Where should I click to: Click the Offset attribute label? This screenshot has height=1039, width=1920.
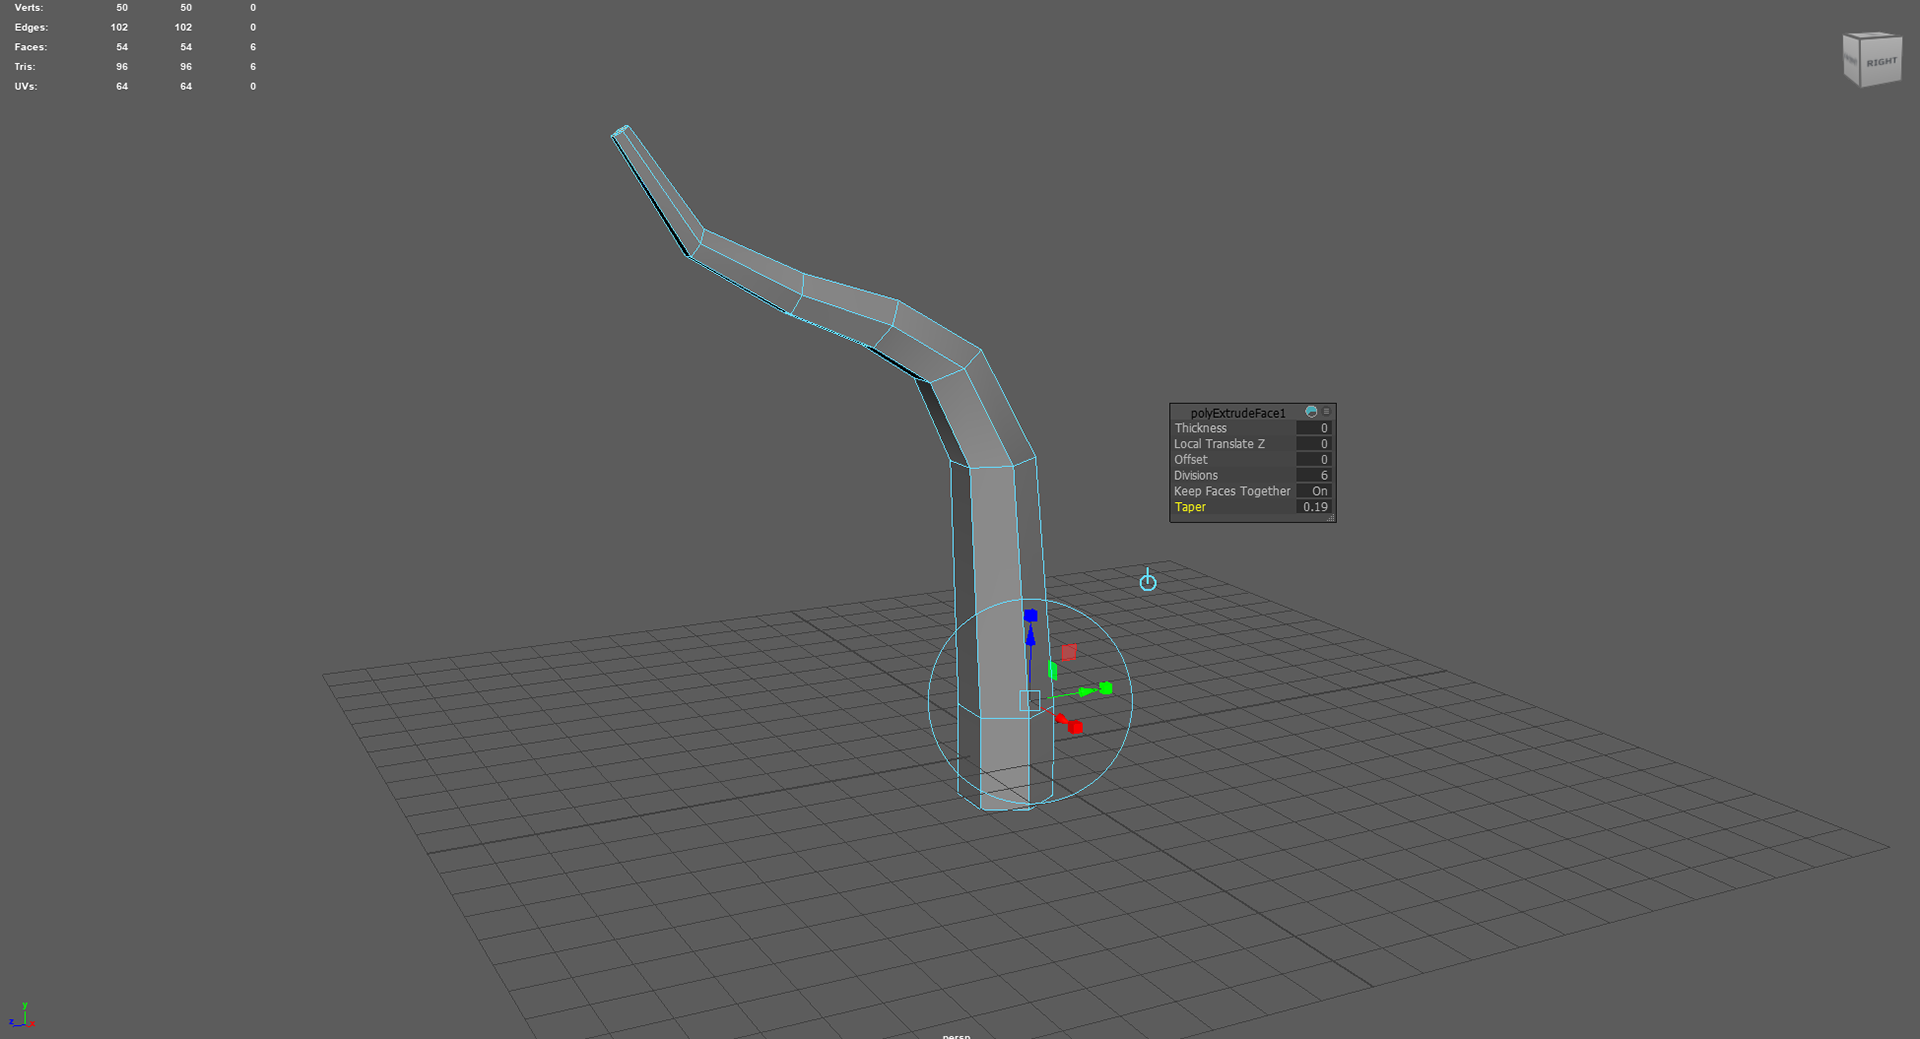point(1191,460)
